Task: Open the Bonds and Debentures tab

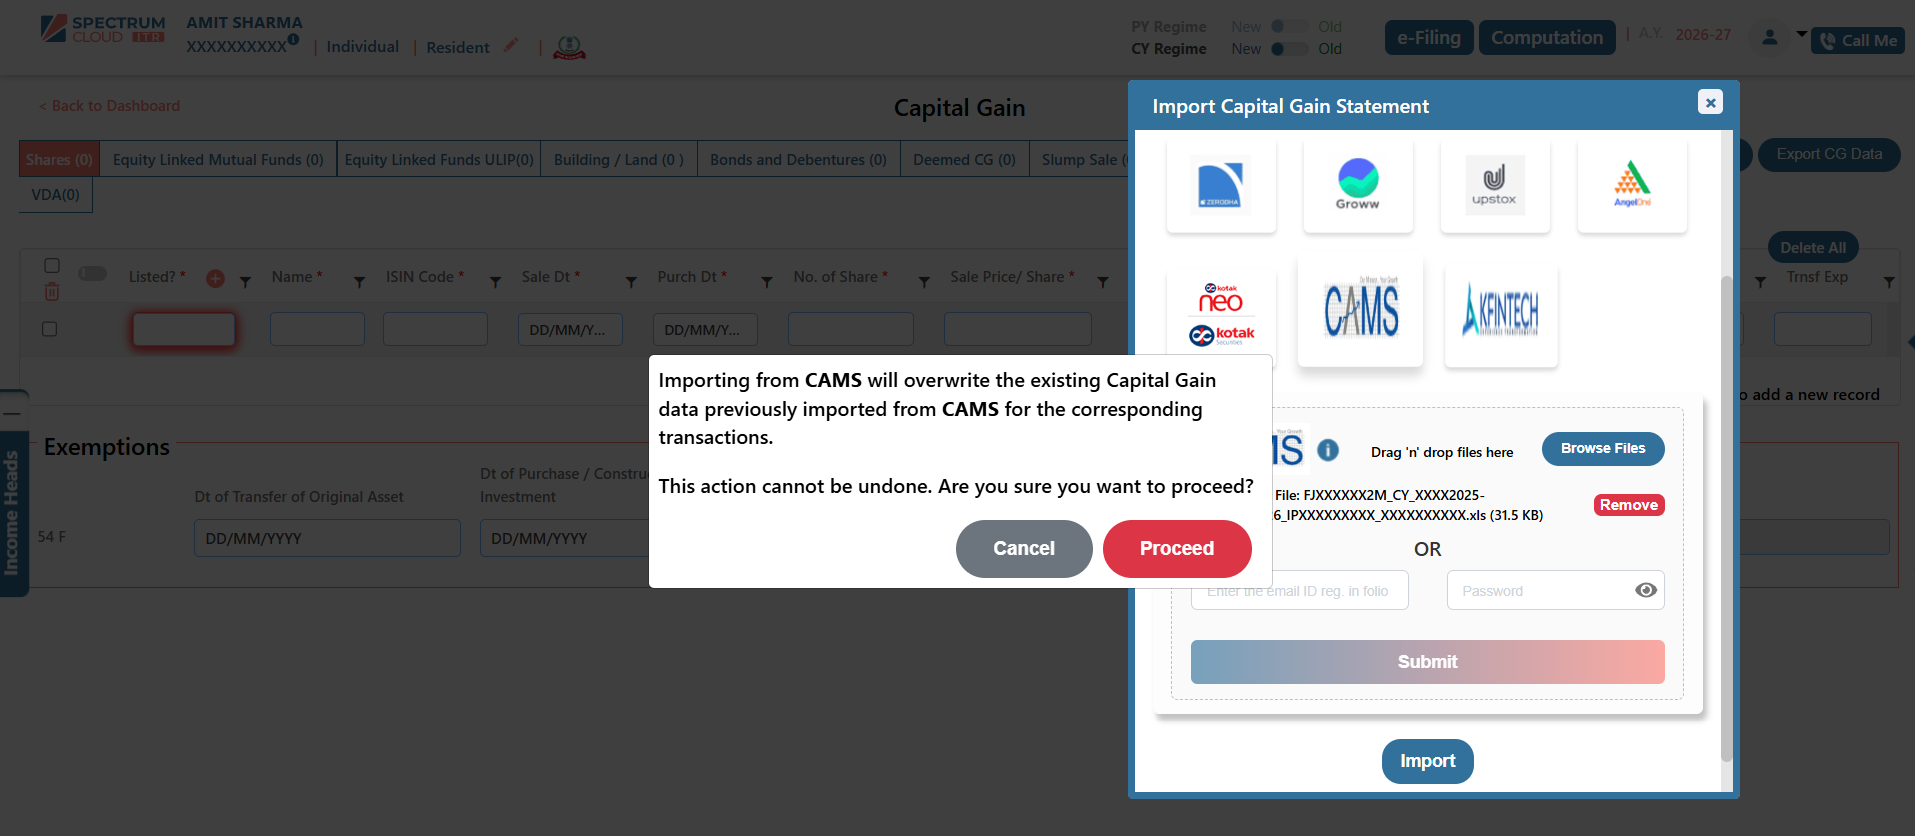Action: click(798, 160)
